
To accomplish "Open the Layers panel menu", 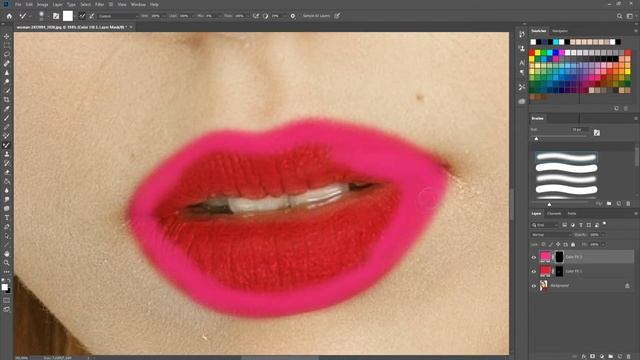I will coord(636,213).
